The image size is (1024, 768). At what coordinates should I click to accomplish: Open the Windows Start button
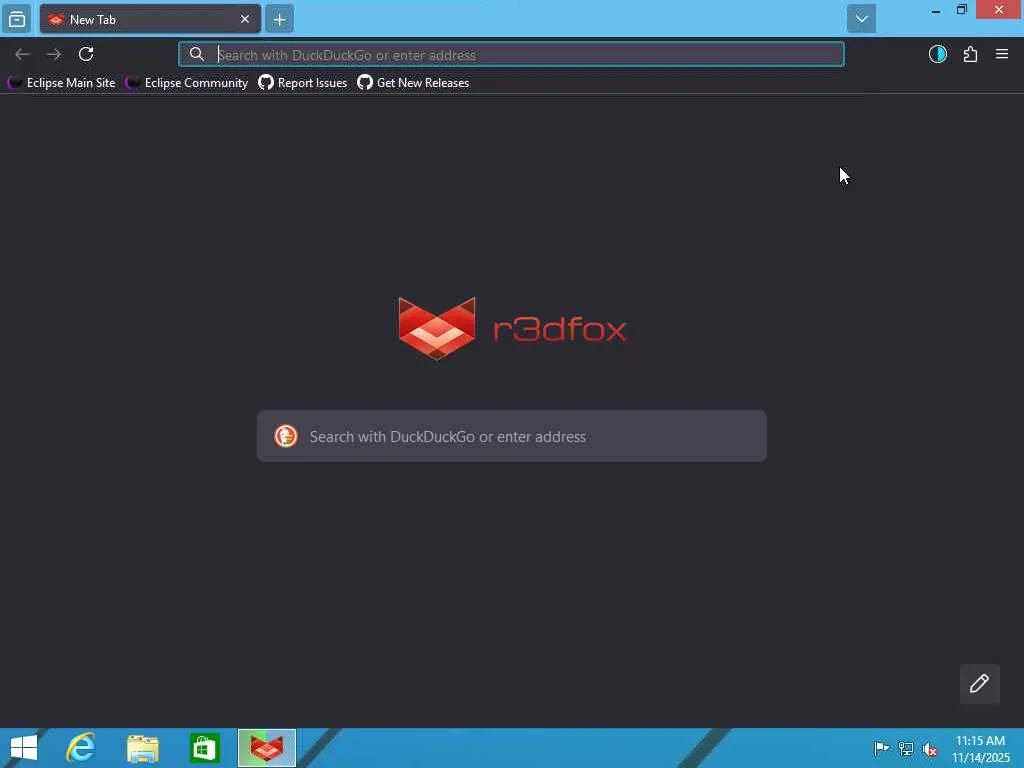24,748
